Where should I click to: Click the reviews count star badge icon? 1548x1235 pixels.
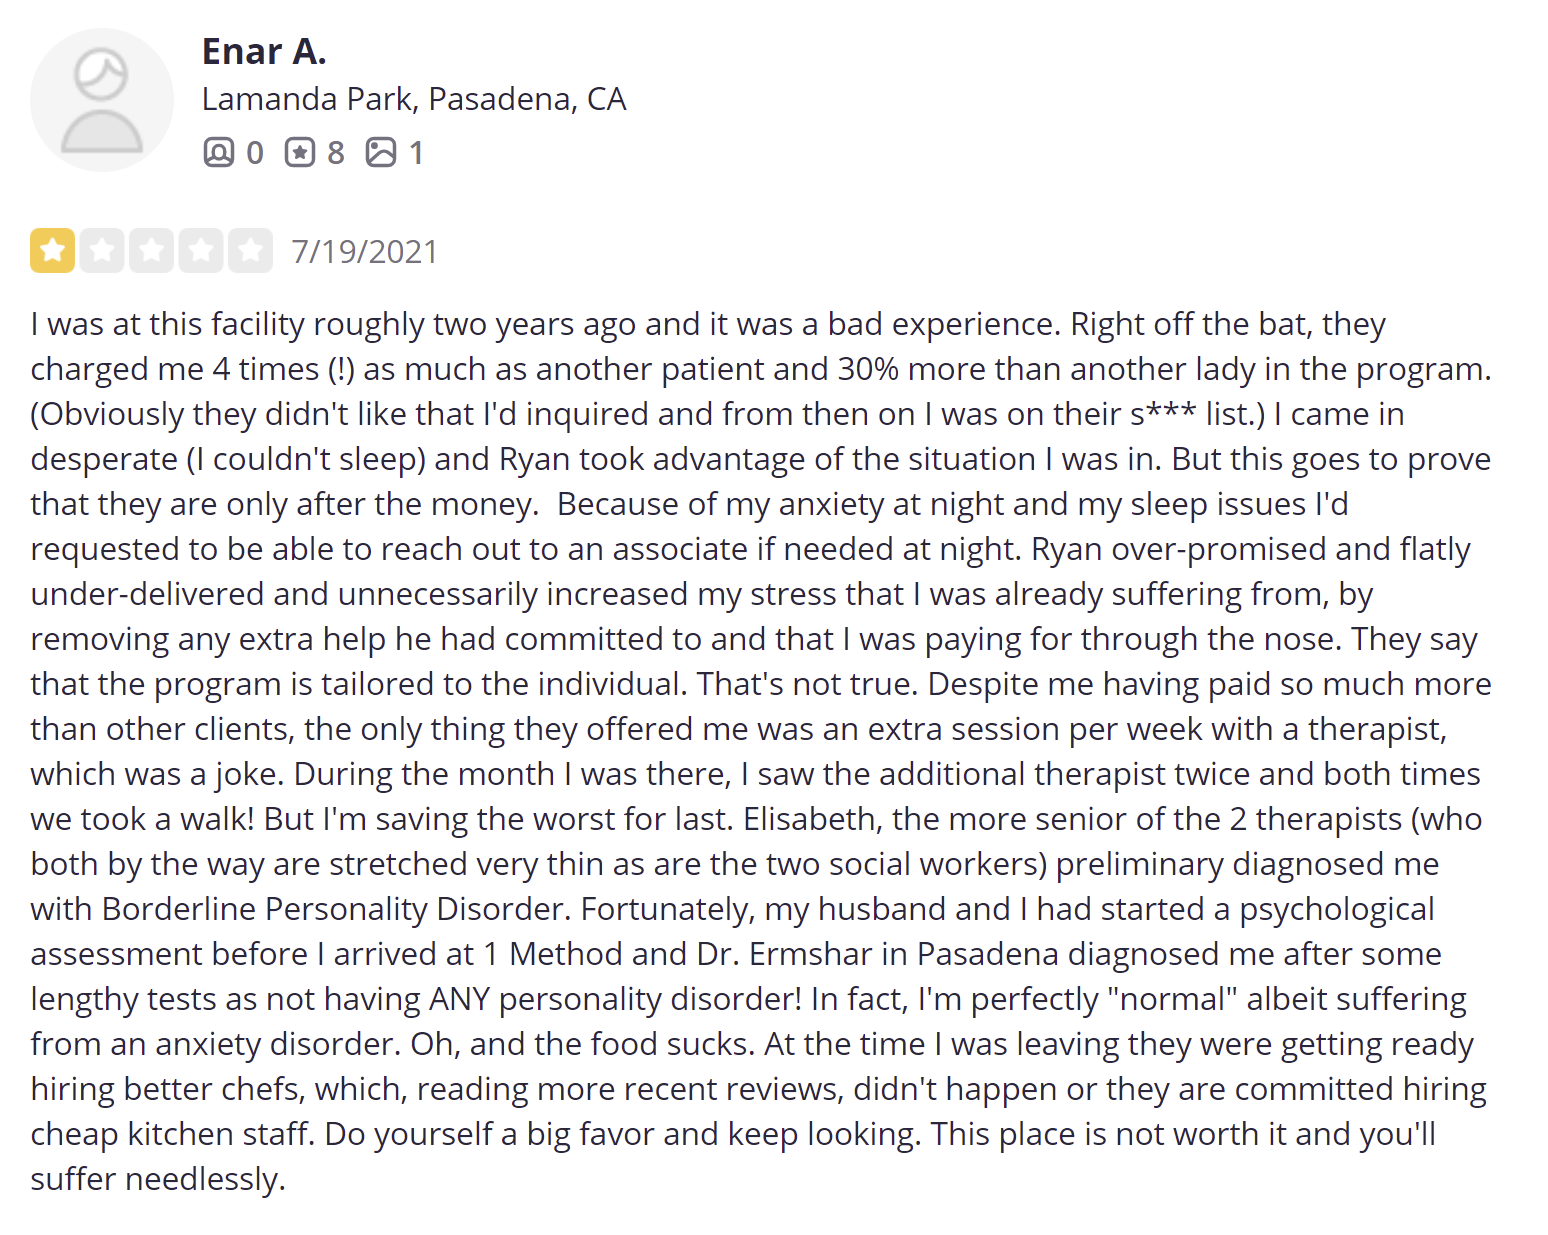[x=300, y=152]
